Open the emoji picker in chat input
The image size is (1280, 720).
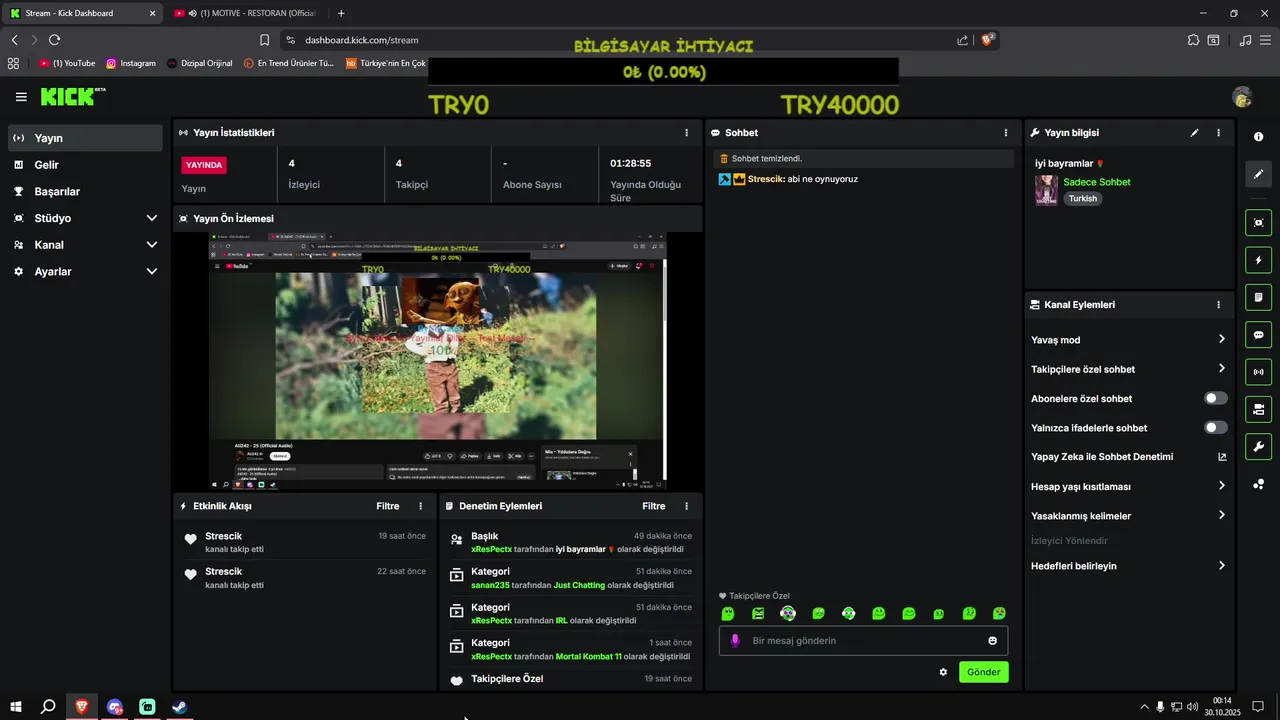(x=993, y=641)
